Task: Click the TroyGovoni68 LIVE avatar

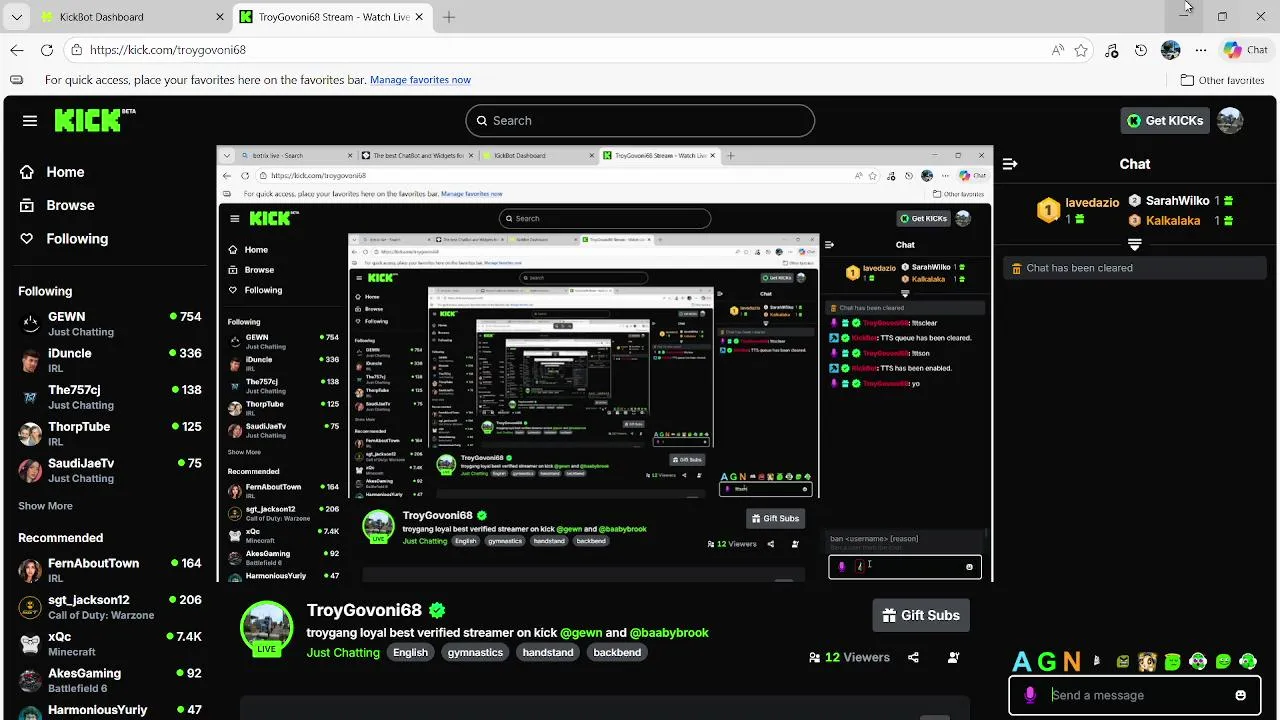Action: tap(266, 627)
